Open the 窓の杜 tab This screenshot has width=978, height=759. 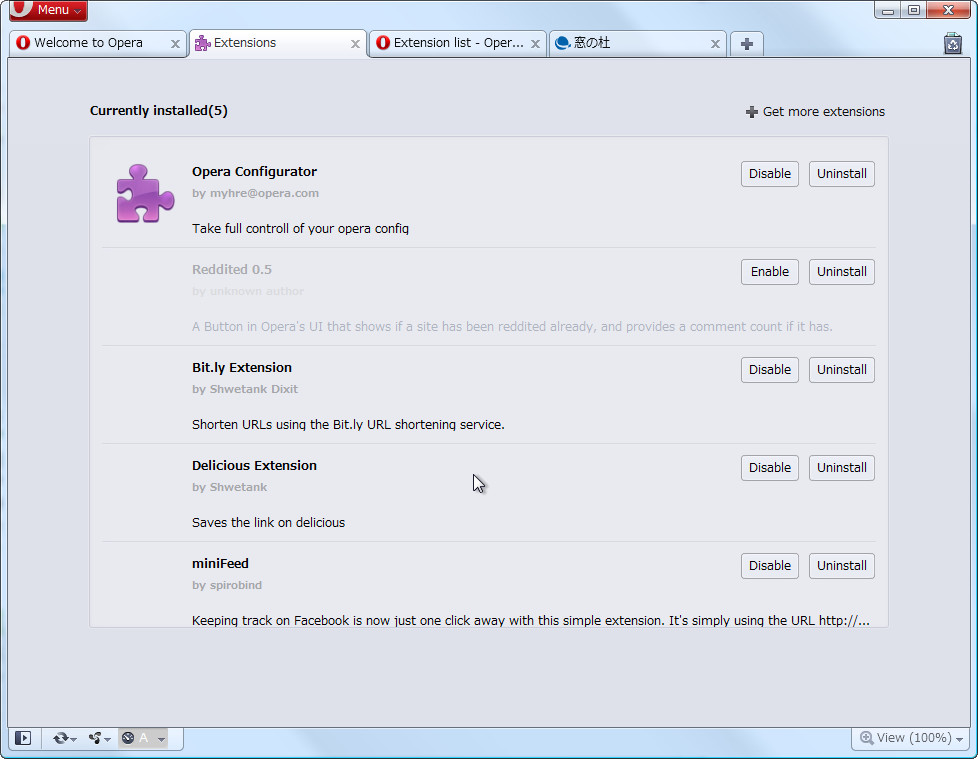tap(637, 43)
